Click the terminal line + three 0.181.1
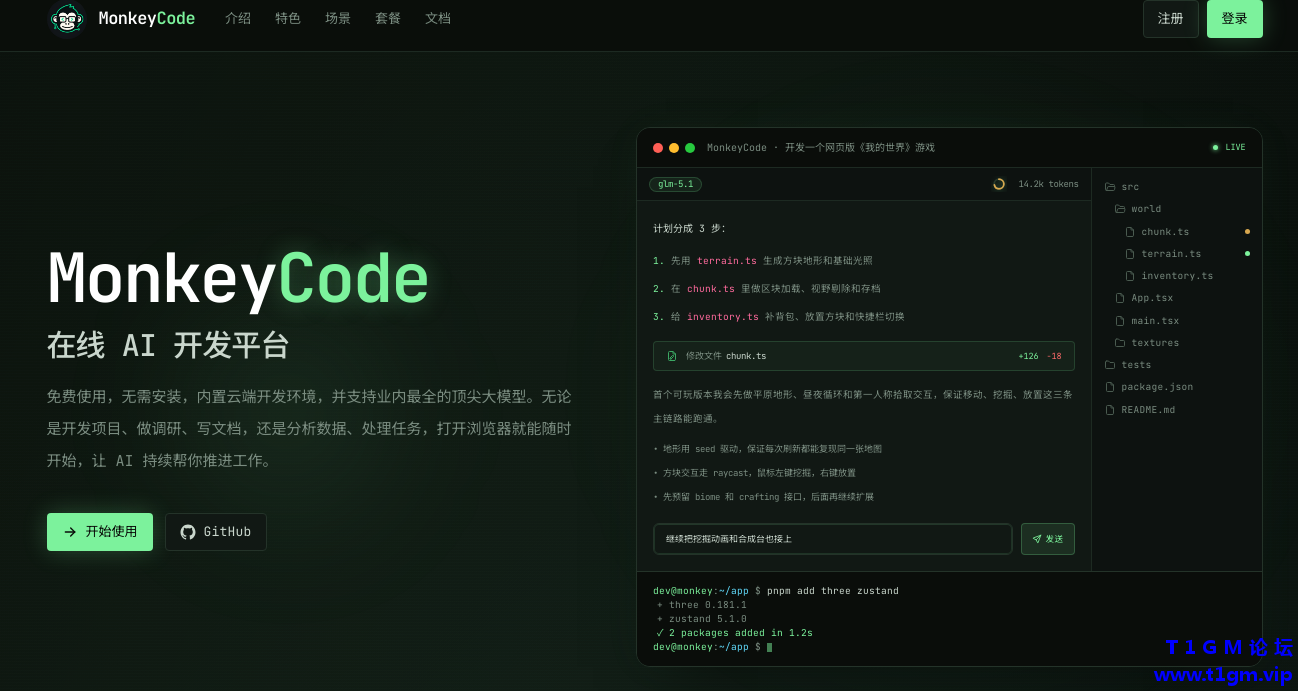Screen dimensions: 1298x691 [x=702, y=605]
